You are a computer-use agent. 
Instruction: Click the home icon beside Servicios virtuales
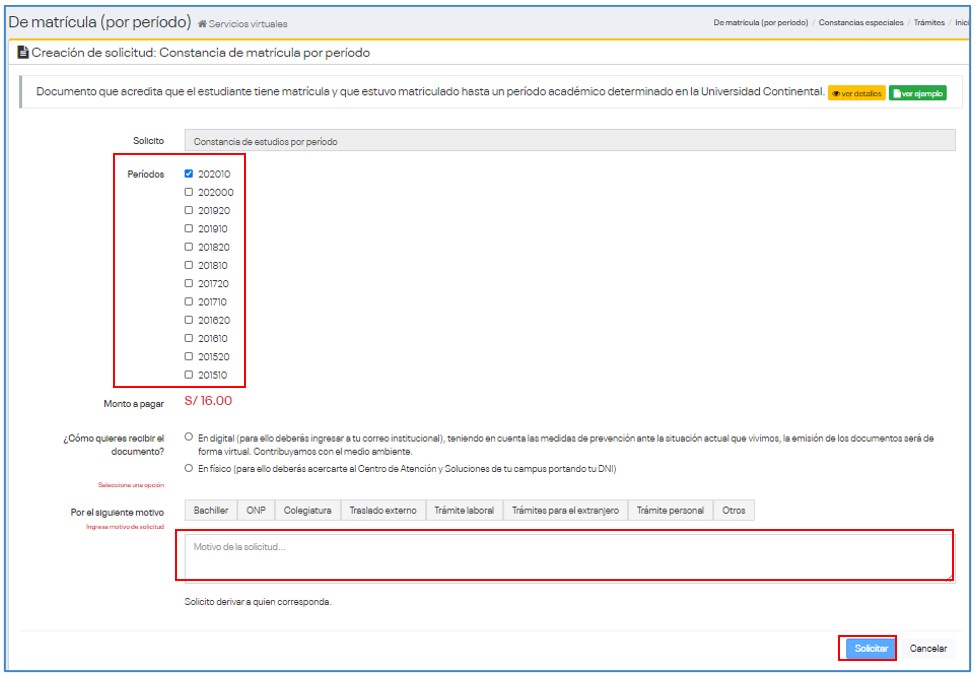point(203,23)
